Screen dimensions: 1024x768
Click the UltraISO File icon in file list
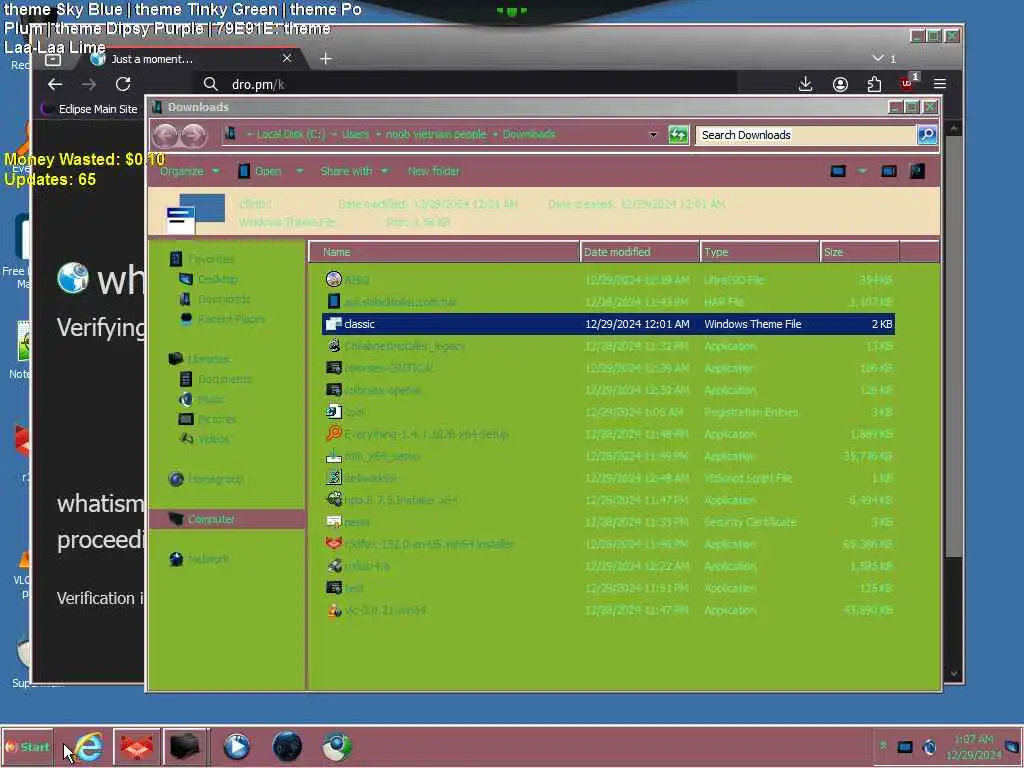click(x=334, y=280)
